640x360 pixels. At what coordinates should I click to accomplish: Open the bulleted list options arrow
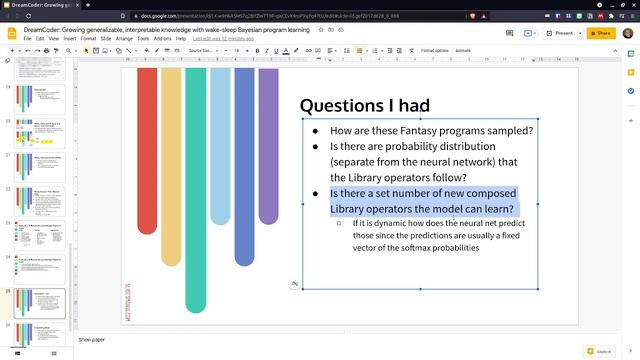coord(367,51)
